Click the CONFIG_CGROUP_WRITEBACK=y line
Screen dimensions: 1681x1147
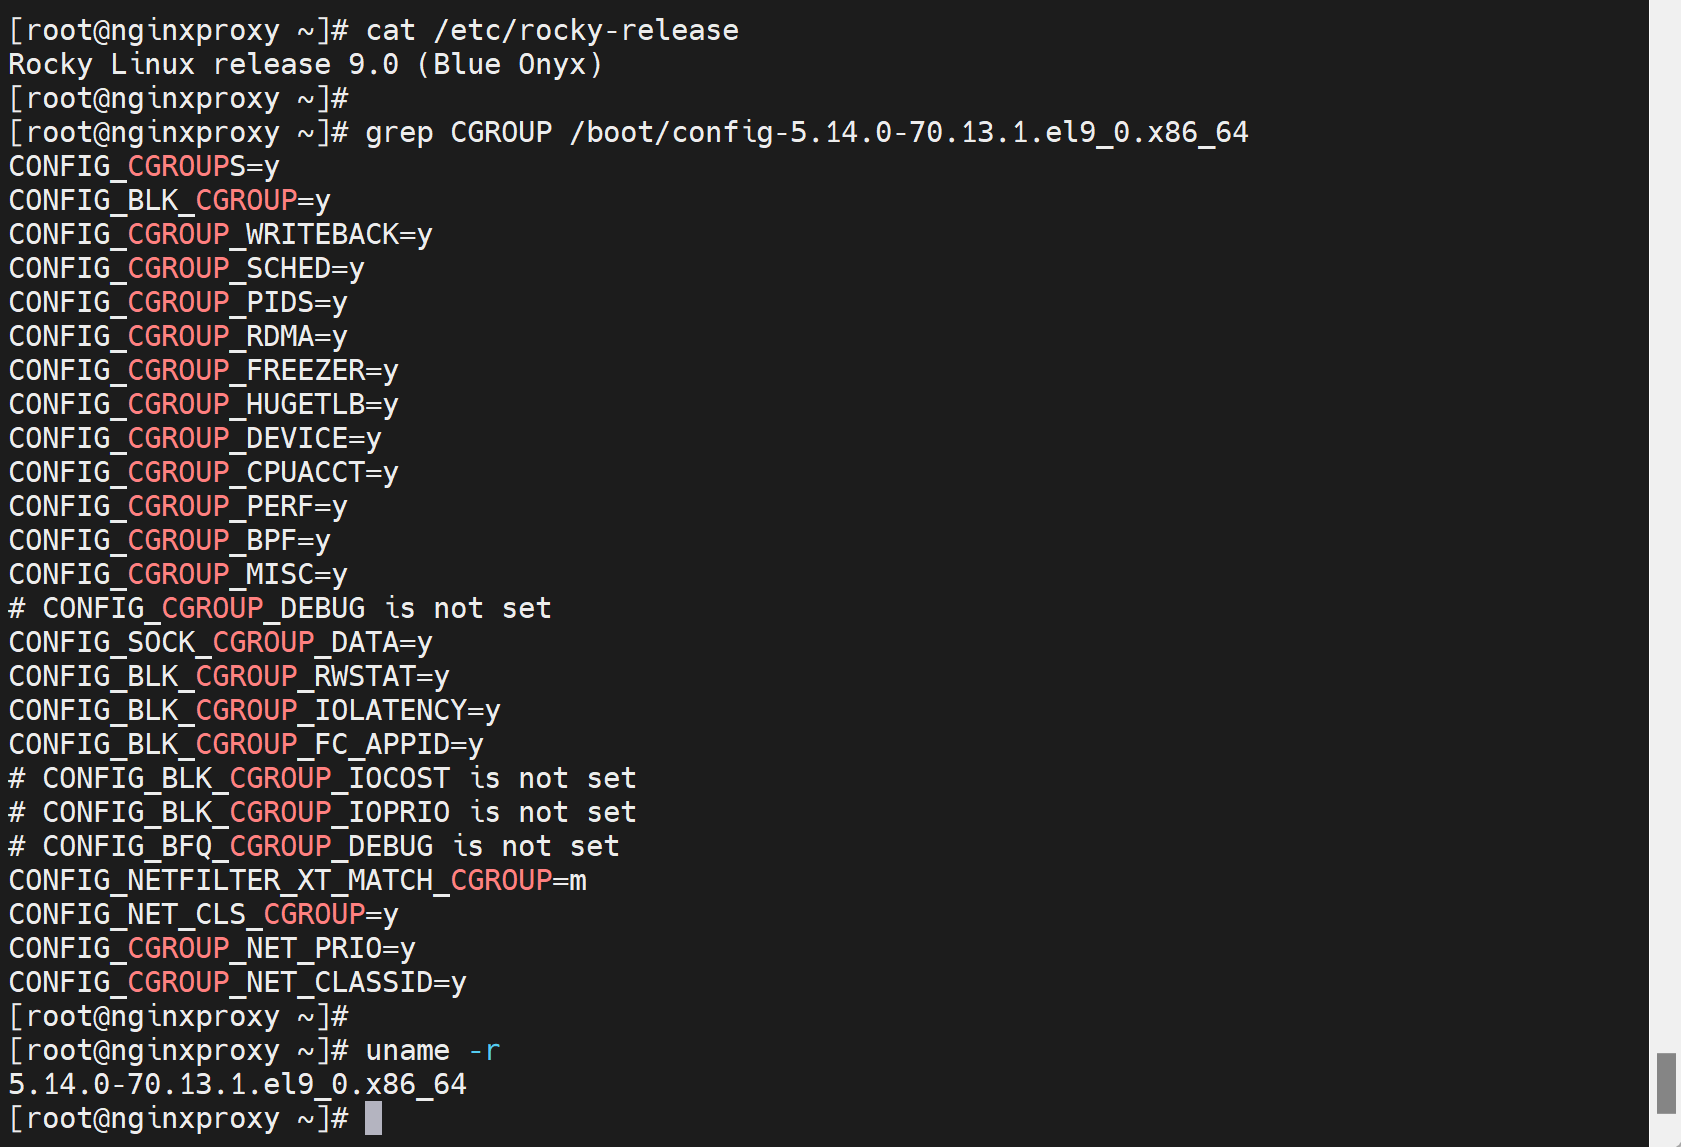coord(220,235)
